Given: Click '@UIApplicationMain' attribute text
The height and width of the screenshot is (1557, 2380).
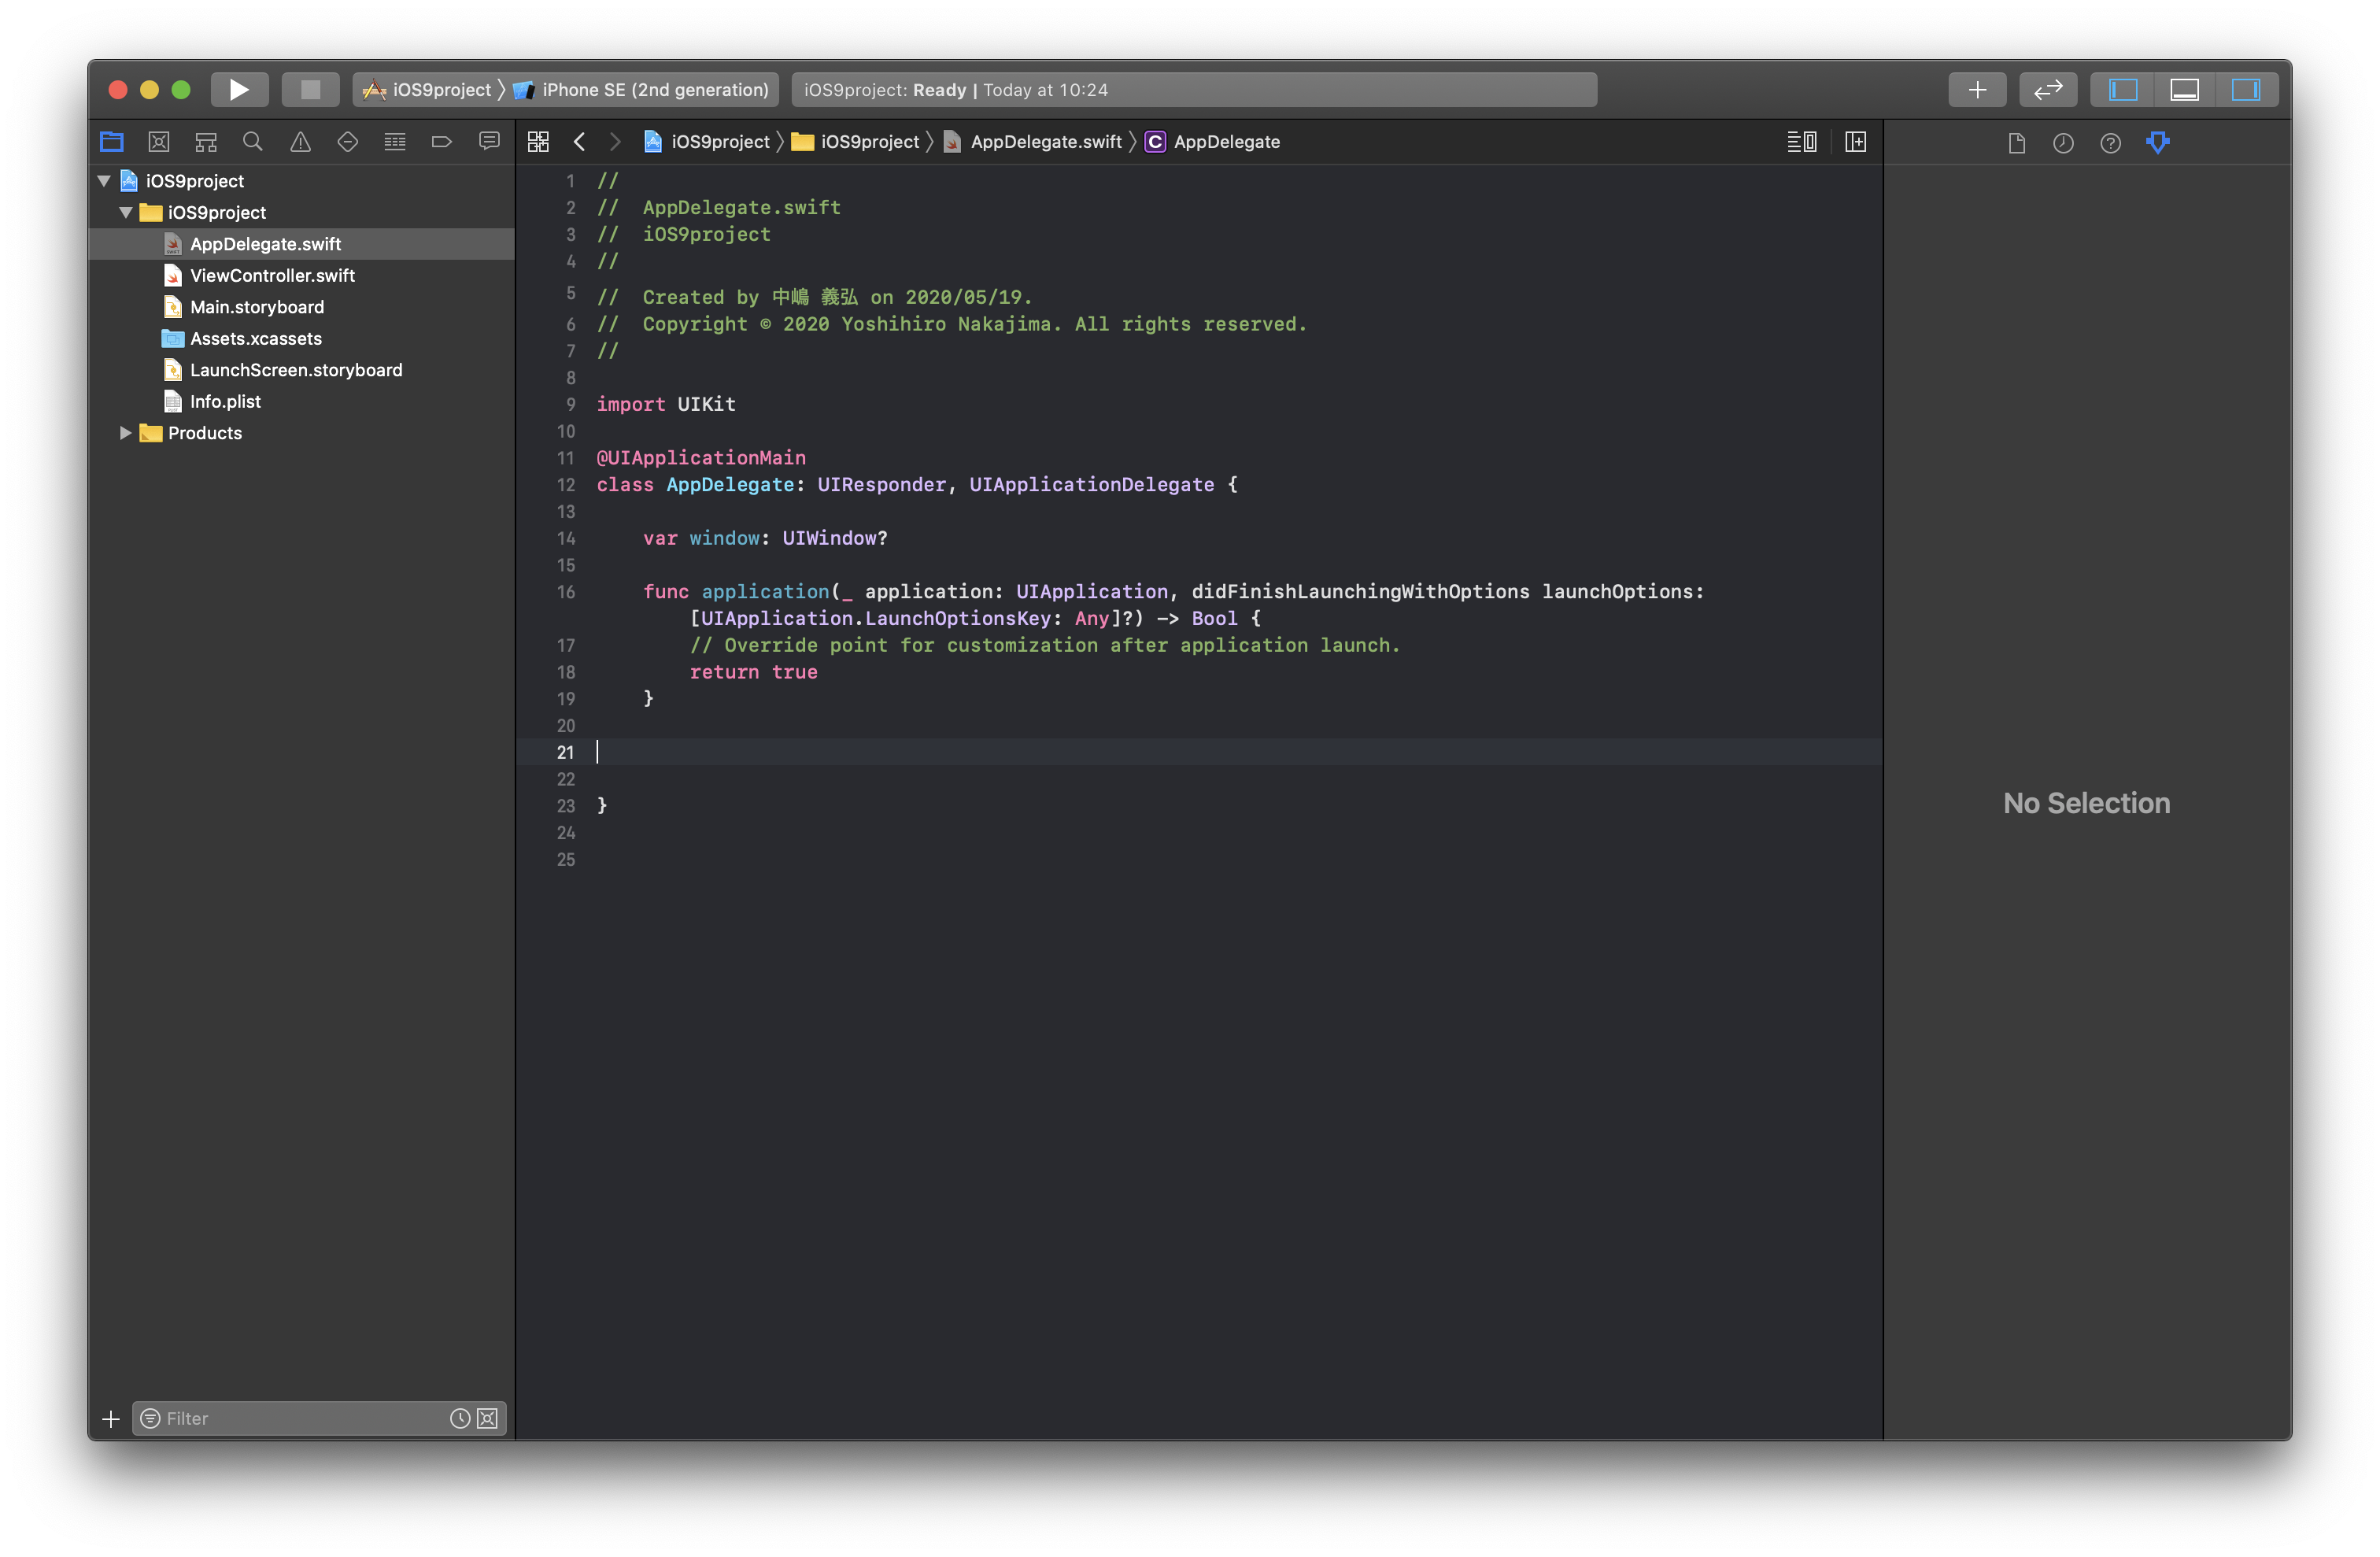Looking at the screenshot, I should (x=701, y=458).
